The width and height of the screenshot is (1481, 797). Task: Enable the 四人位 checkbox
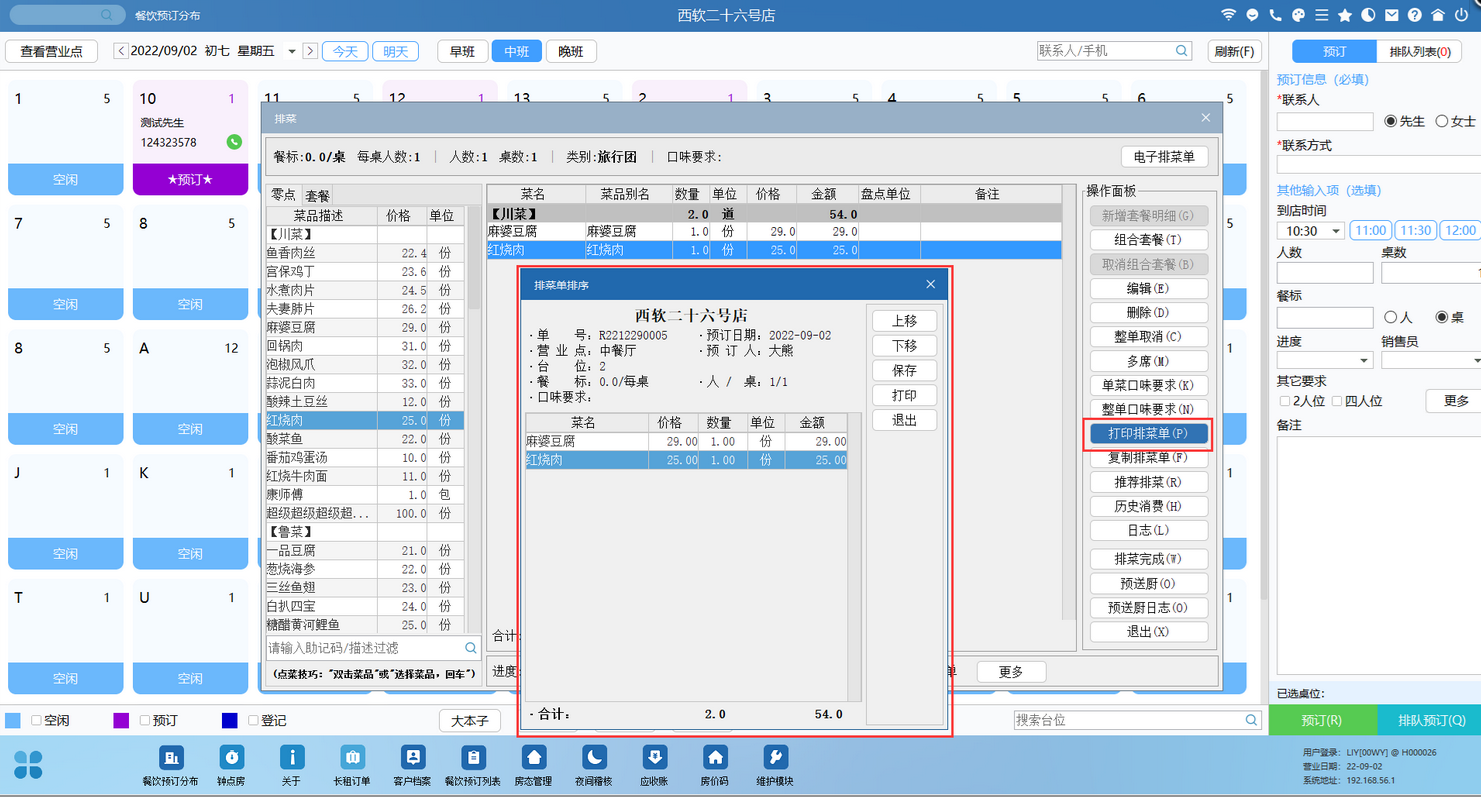1337,401
